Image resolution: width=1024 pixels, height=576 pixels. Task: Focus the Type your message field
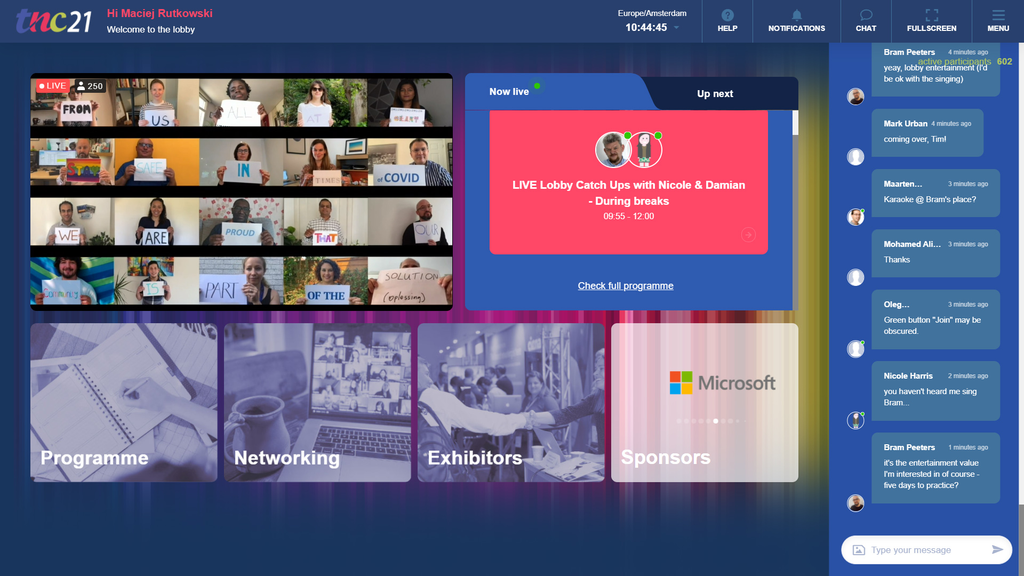click(x=927, y=550)
